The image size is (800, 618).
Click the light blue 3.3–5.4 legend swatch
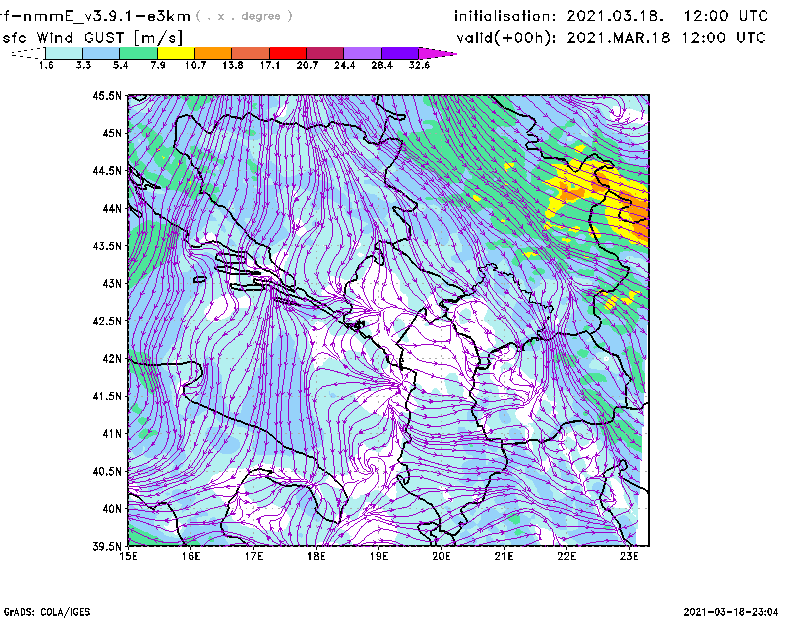[x=101, y=53]
